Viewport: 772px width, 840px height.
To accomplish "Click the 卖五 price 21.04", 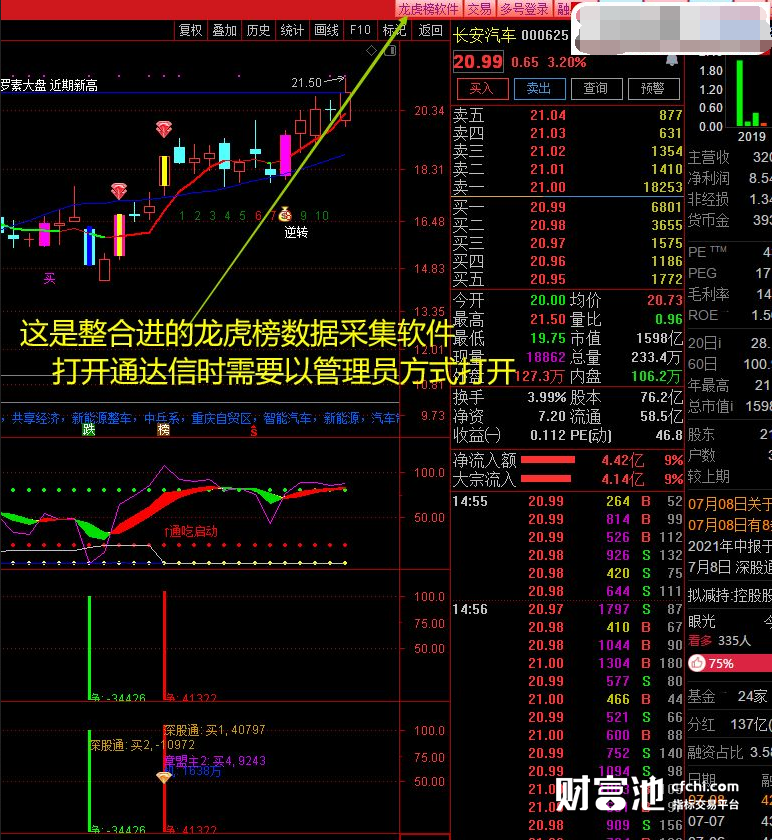I will (x=548, y=115).
